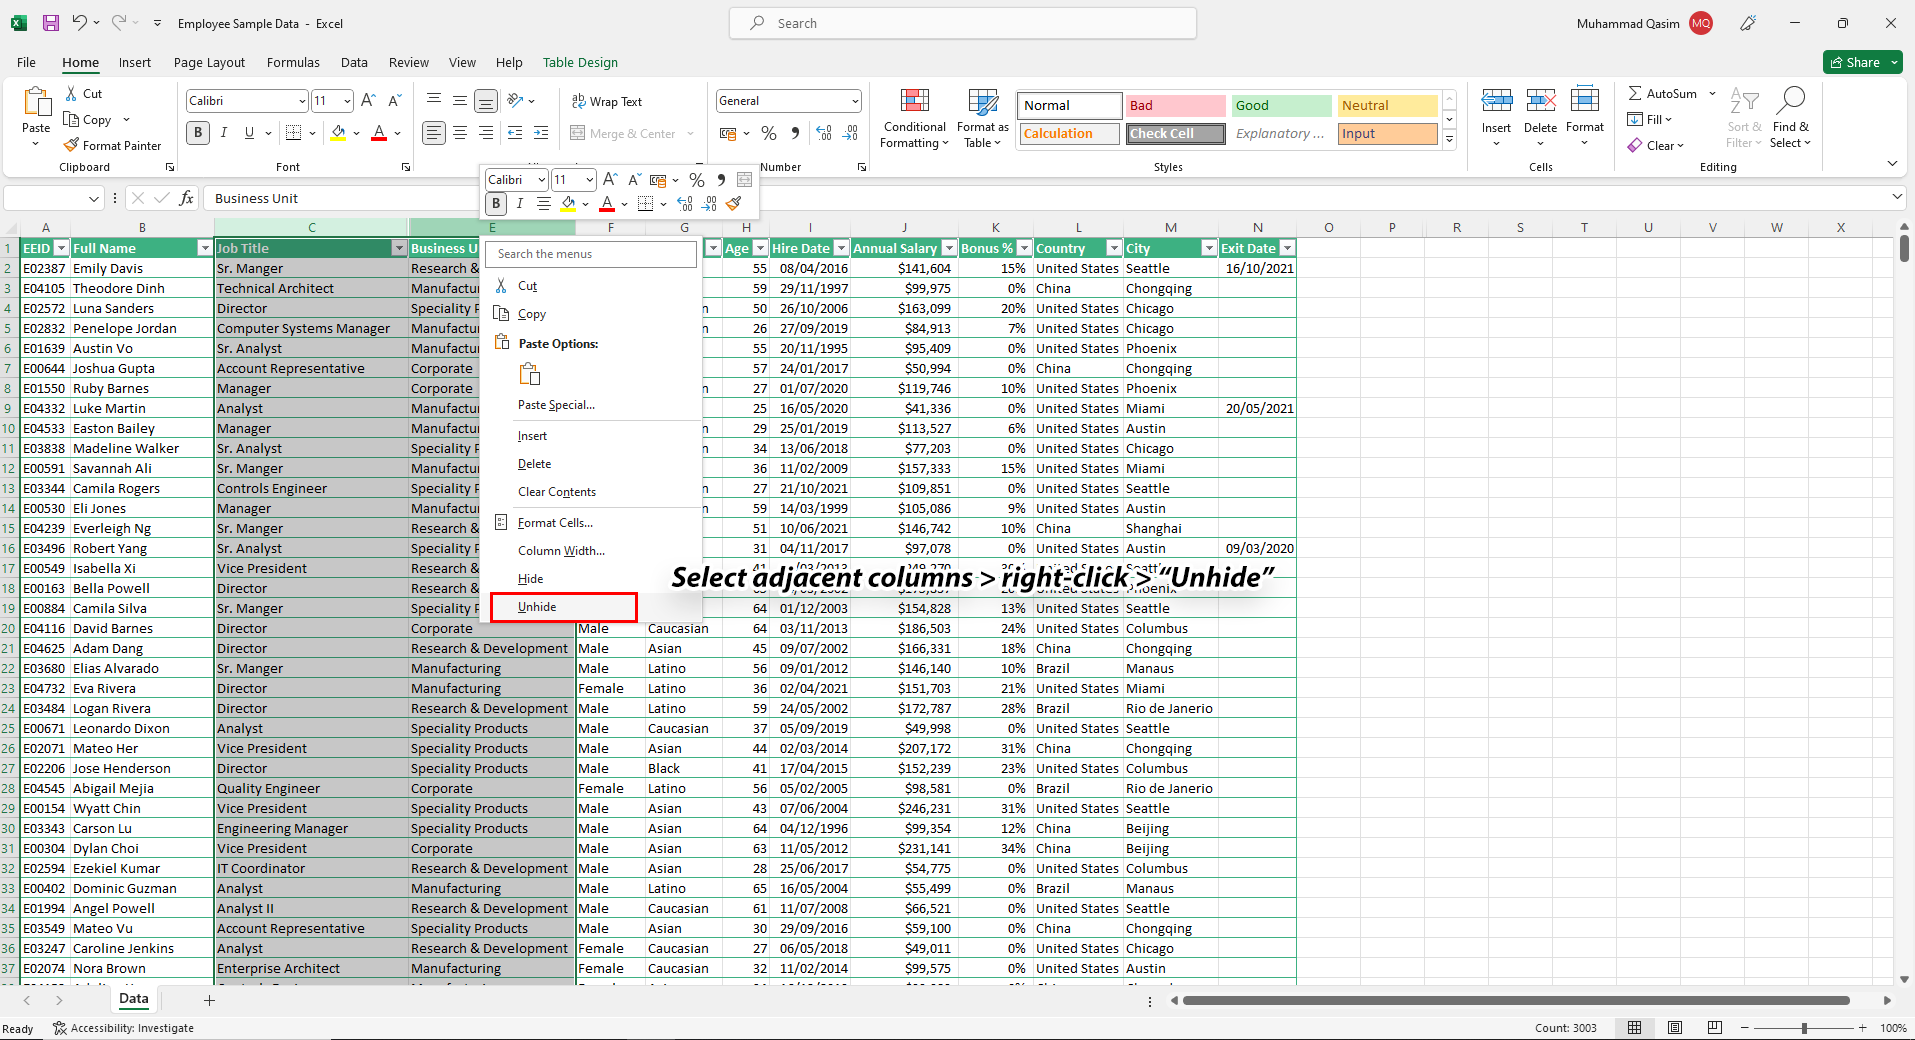Open Conditional Formatting options
The width and height of the screenshot is (1915, 1040).
tap(913, 118)
